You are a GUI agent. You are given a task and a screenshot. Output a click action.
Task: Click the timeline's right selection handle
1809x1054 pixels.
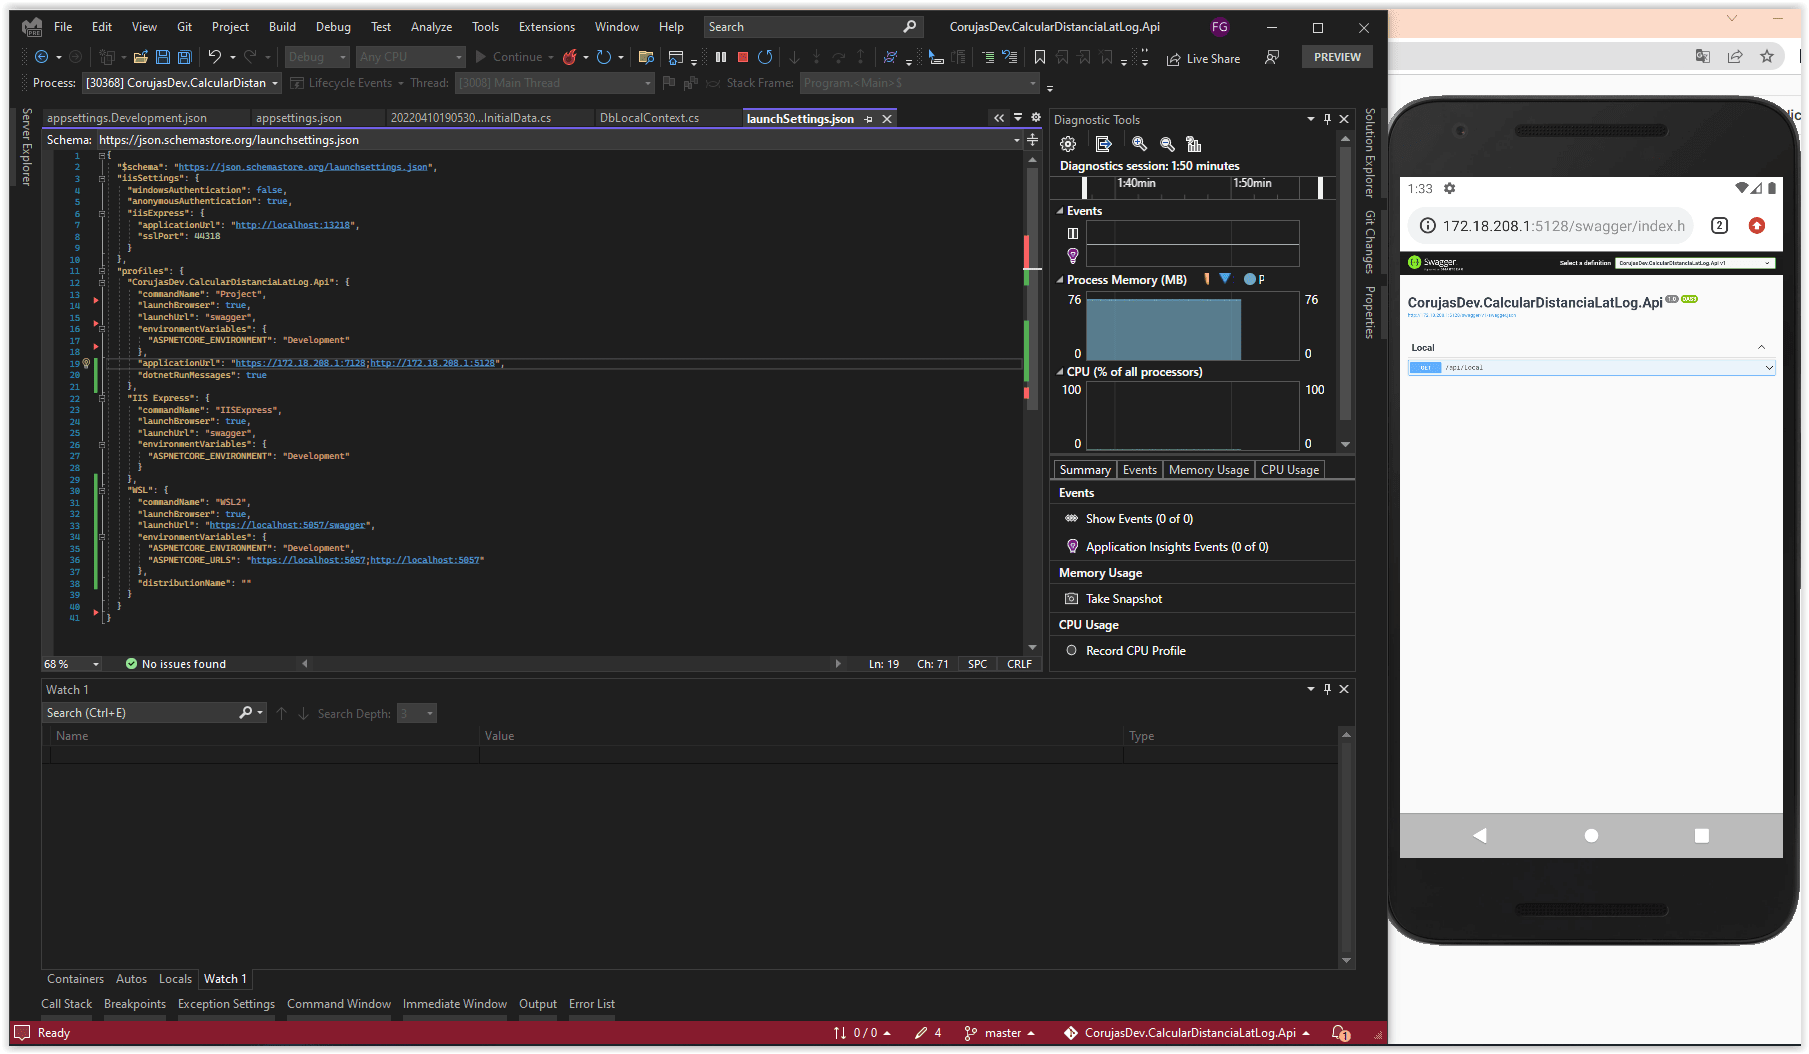[x=1320, y=187]
